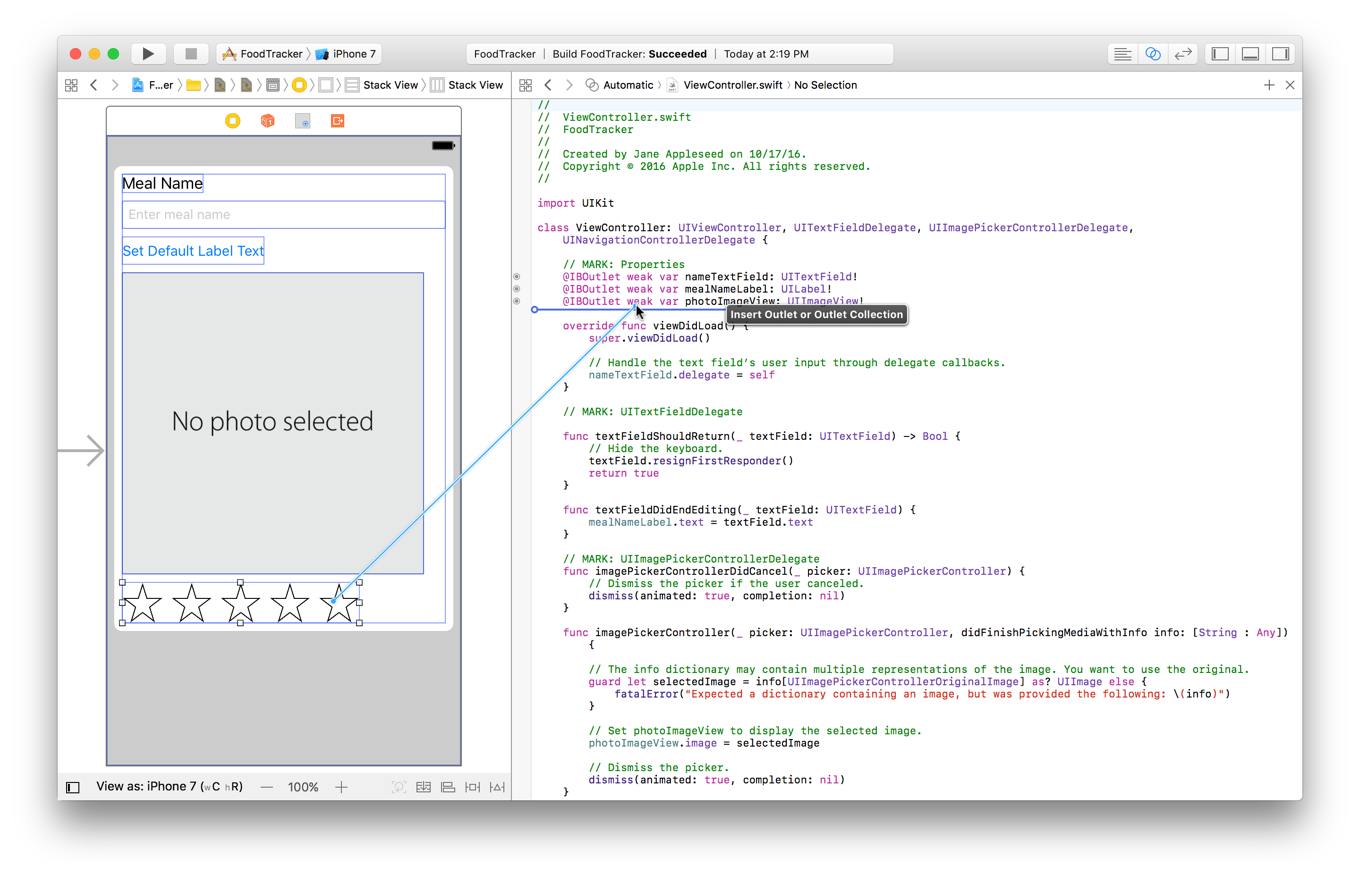The width and height of the screenshot is (1360, 874).
Task: Go forward in the storyboard editor history
Action: pyautogui.click(x=116, y=85)
